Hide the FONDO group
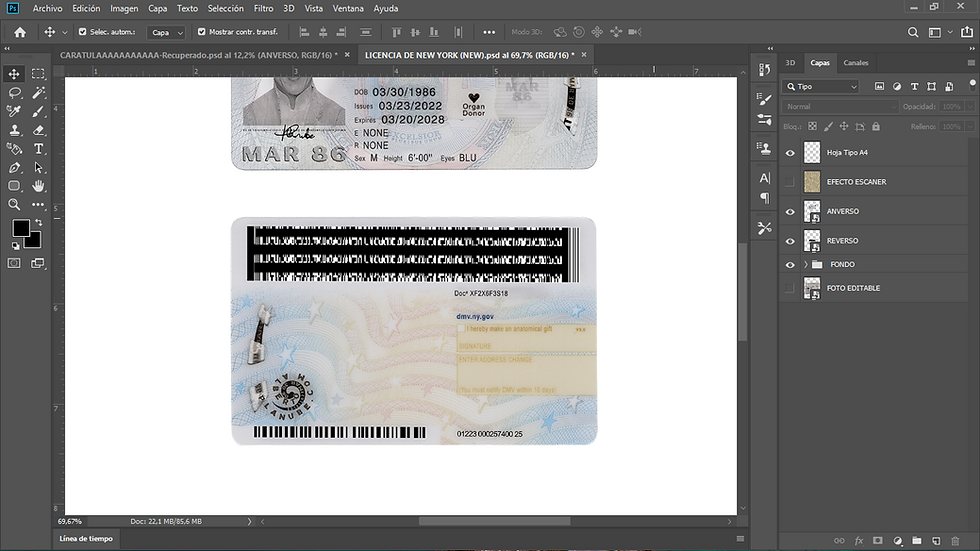 click(x=790, y=265)
